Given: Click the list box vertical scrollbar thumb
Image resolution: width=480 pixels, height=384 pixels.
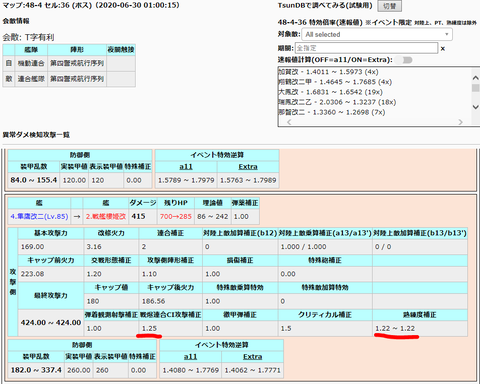Looking at the screenshot, I should (x=476, y=88).
